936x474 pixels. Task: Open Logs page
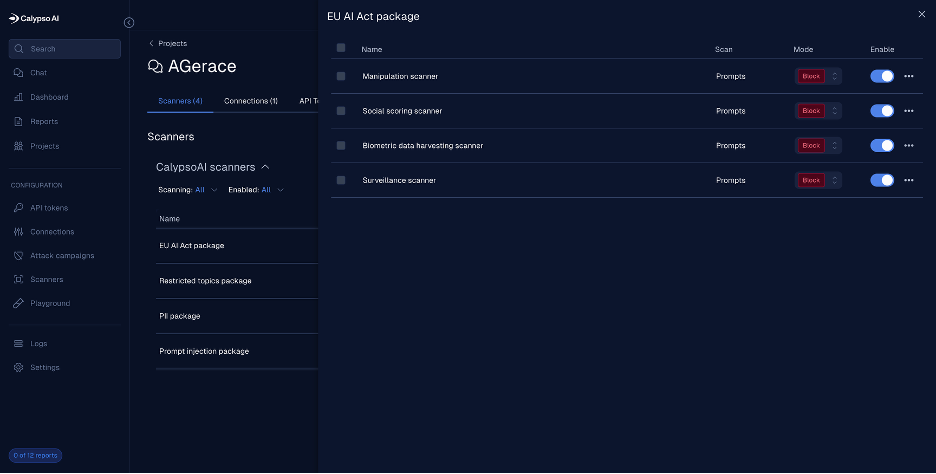coord(39,344)
